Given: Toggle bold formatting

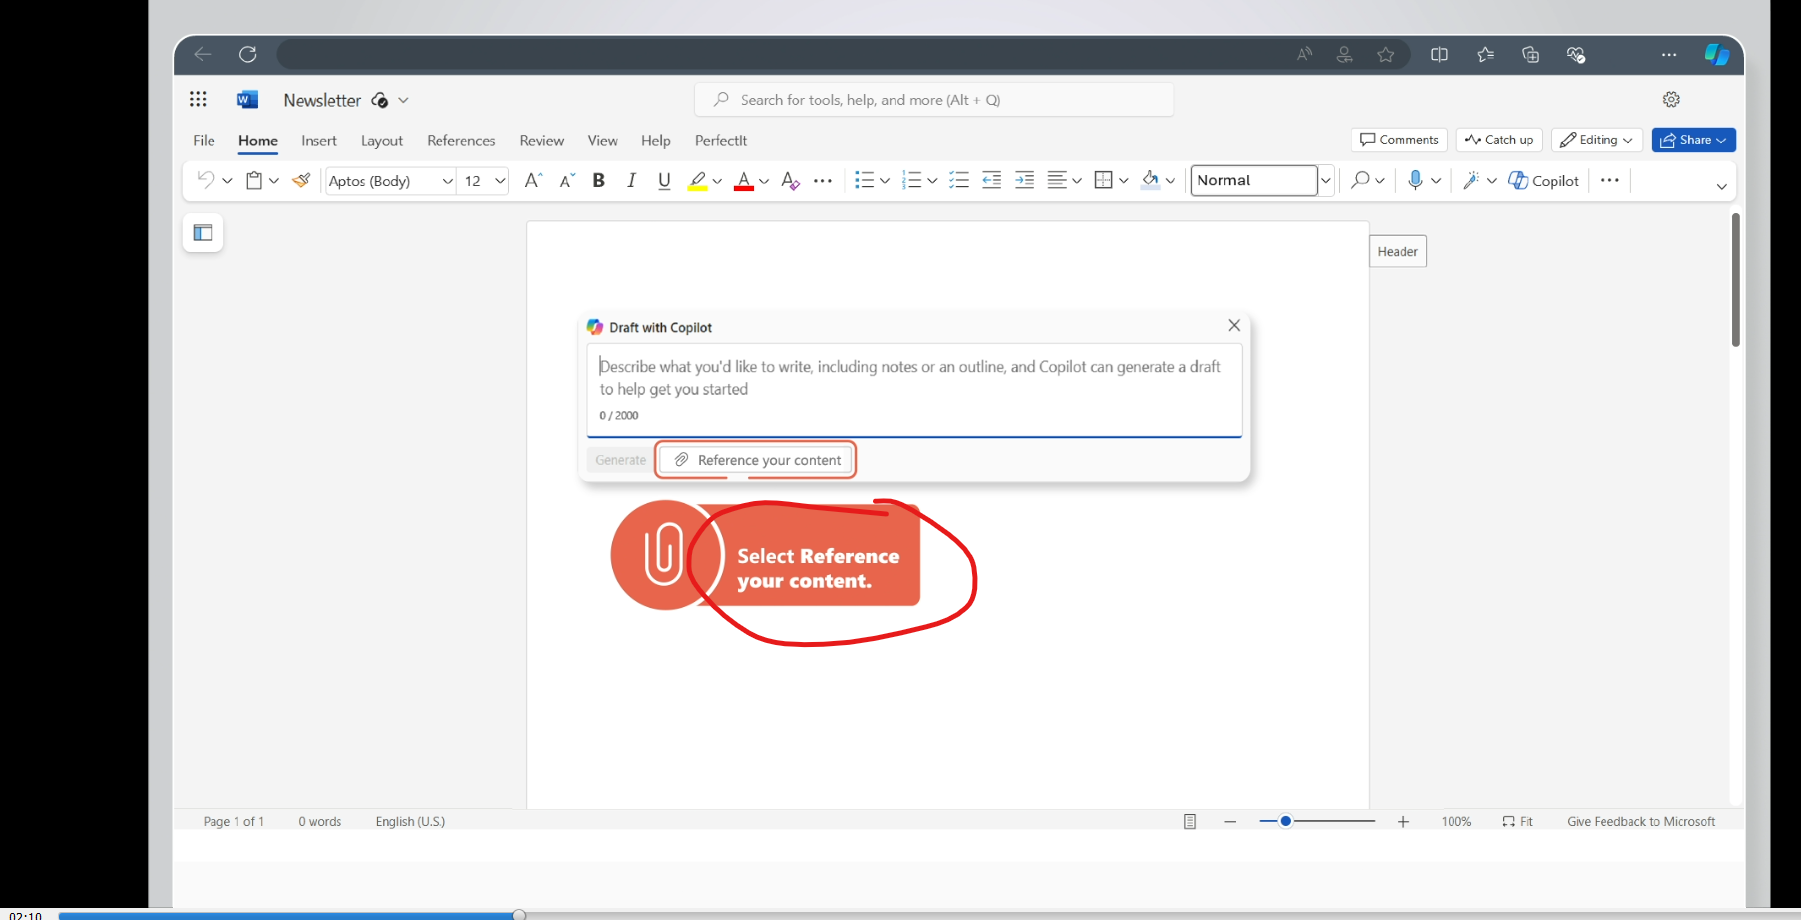Looking at the screenshot, I should [x=599, y=180].
